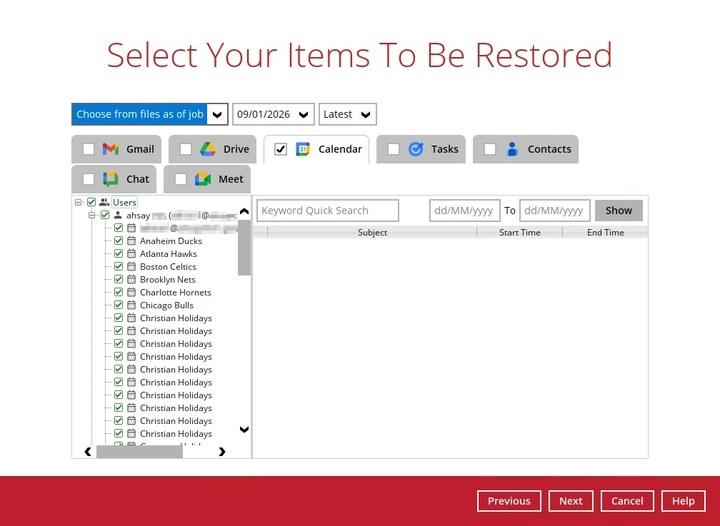The width and height of the screenshot is (720, 526).
Task: Click the Contacts person icon
Action: tap(512, 149)
